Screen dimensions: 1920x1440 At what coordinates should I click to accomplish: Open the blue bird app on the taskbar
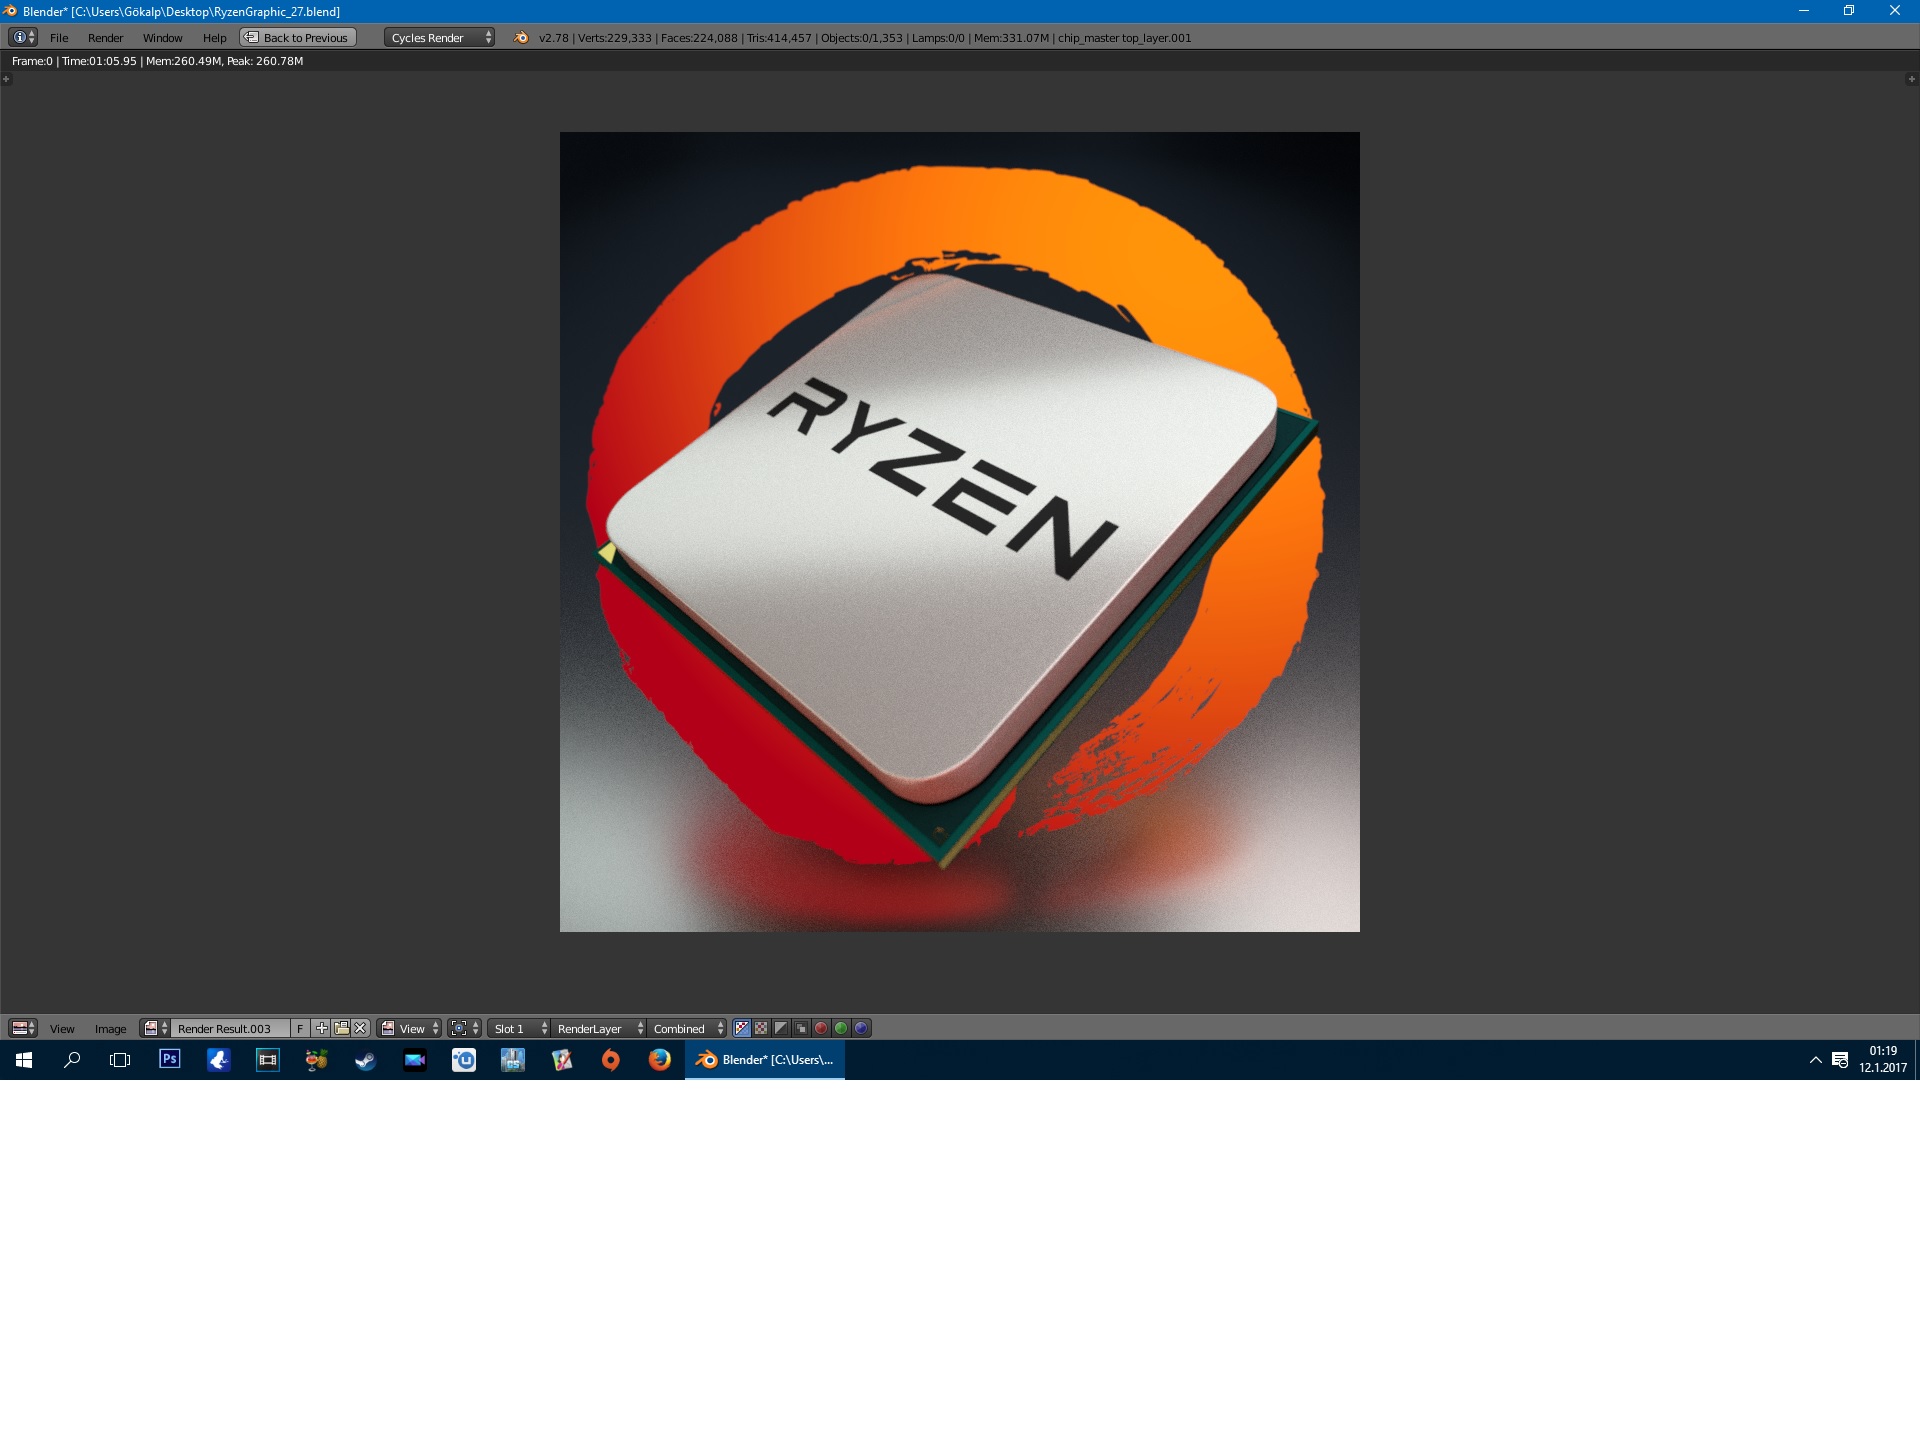(219, 1060)
